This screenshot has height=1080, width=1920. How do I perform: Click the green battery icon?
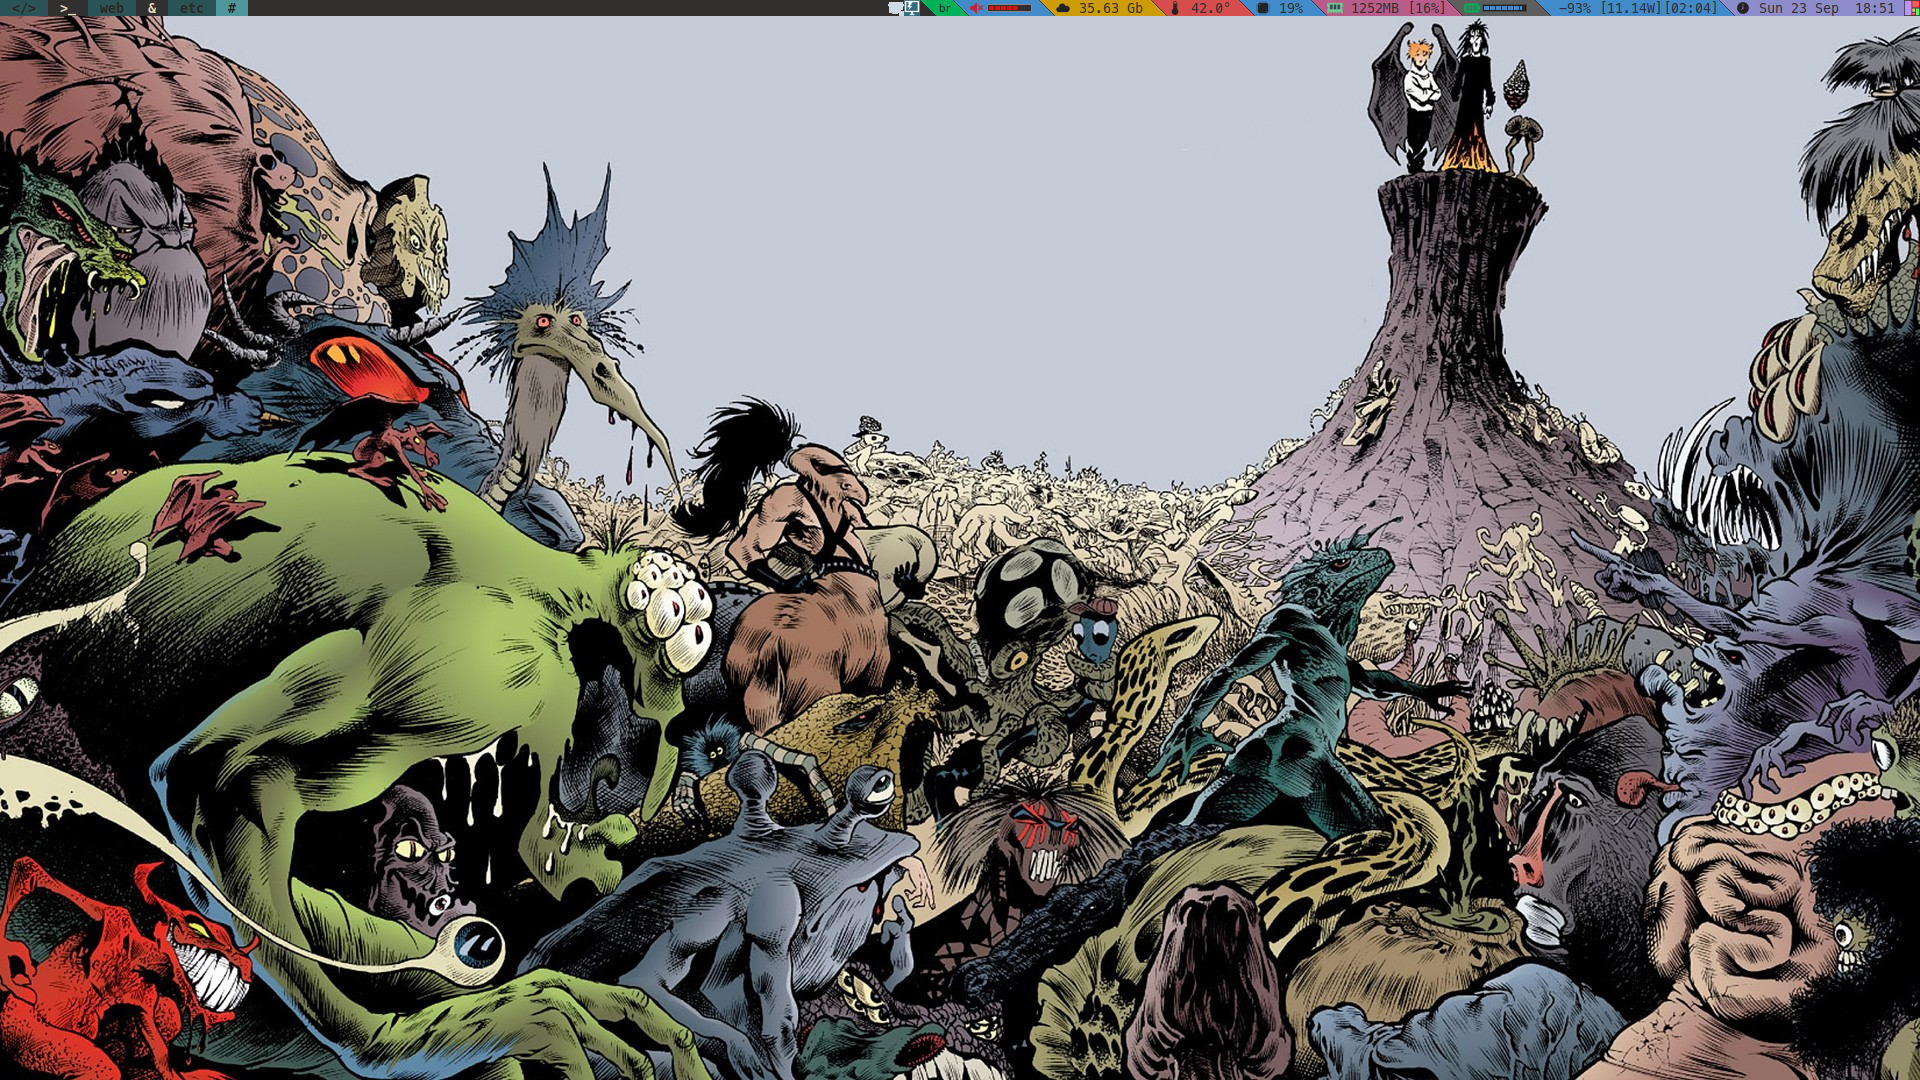pos(1471,8)
